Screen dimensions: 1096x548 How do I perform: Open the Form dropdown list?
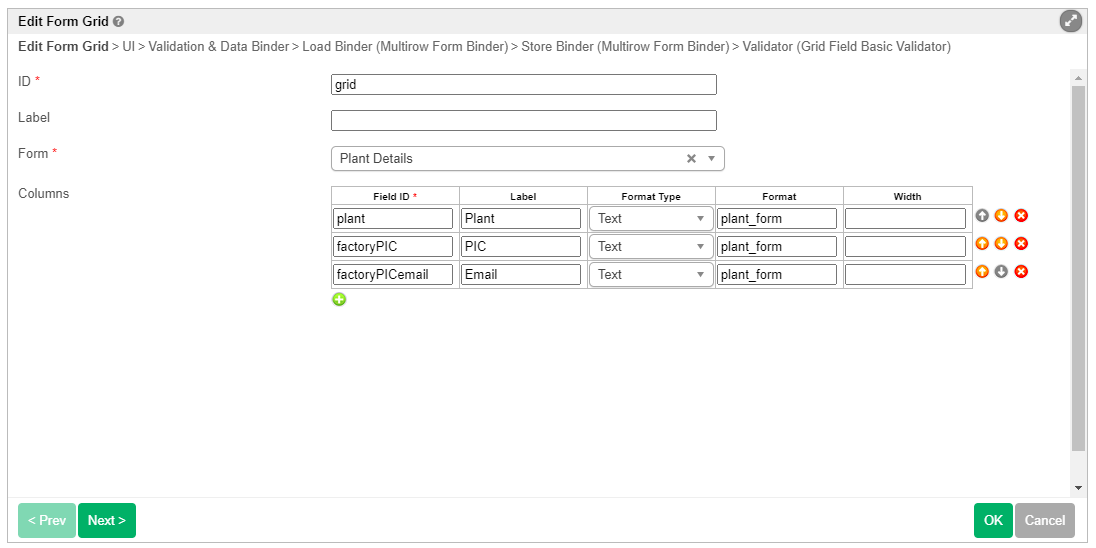pyautogui.click(x=711, y=159)
